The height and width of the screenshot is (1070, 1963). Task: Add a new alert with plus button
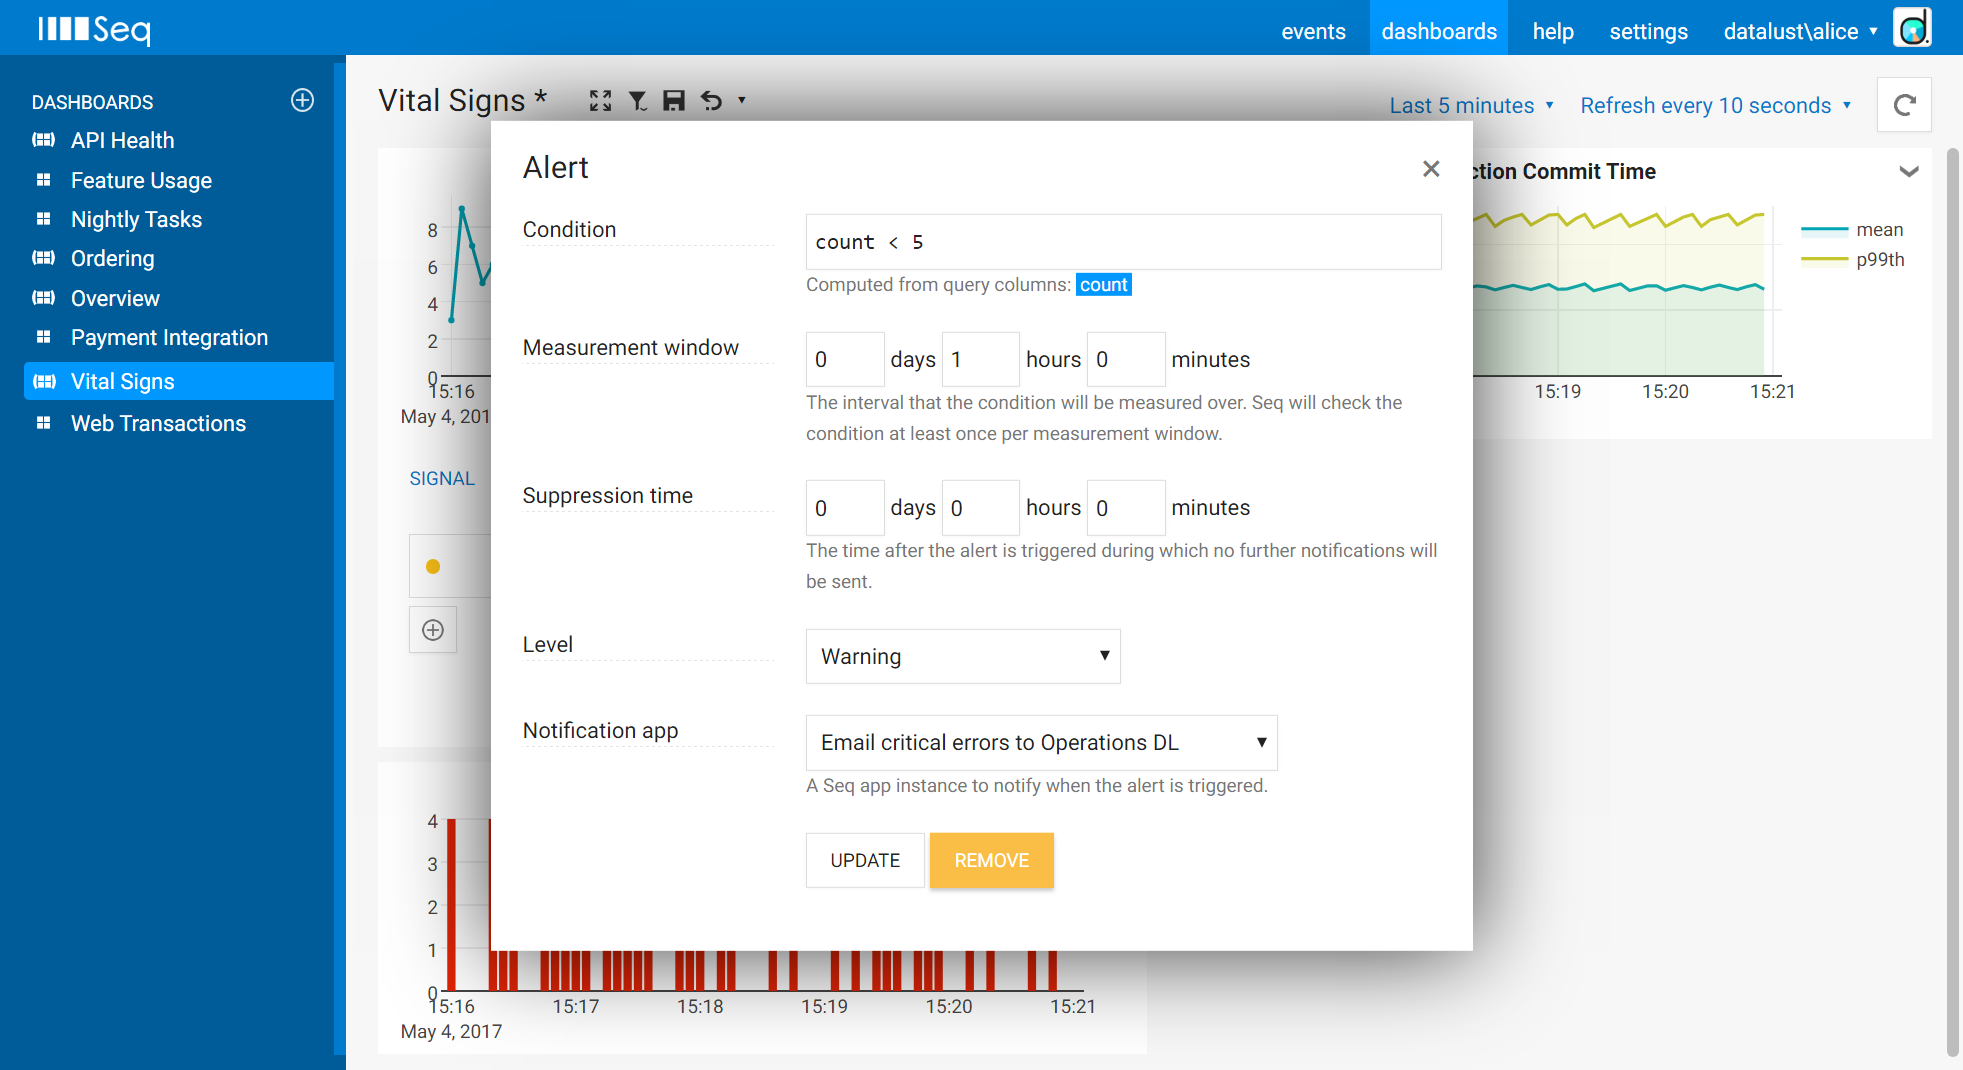[433, 630]
